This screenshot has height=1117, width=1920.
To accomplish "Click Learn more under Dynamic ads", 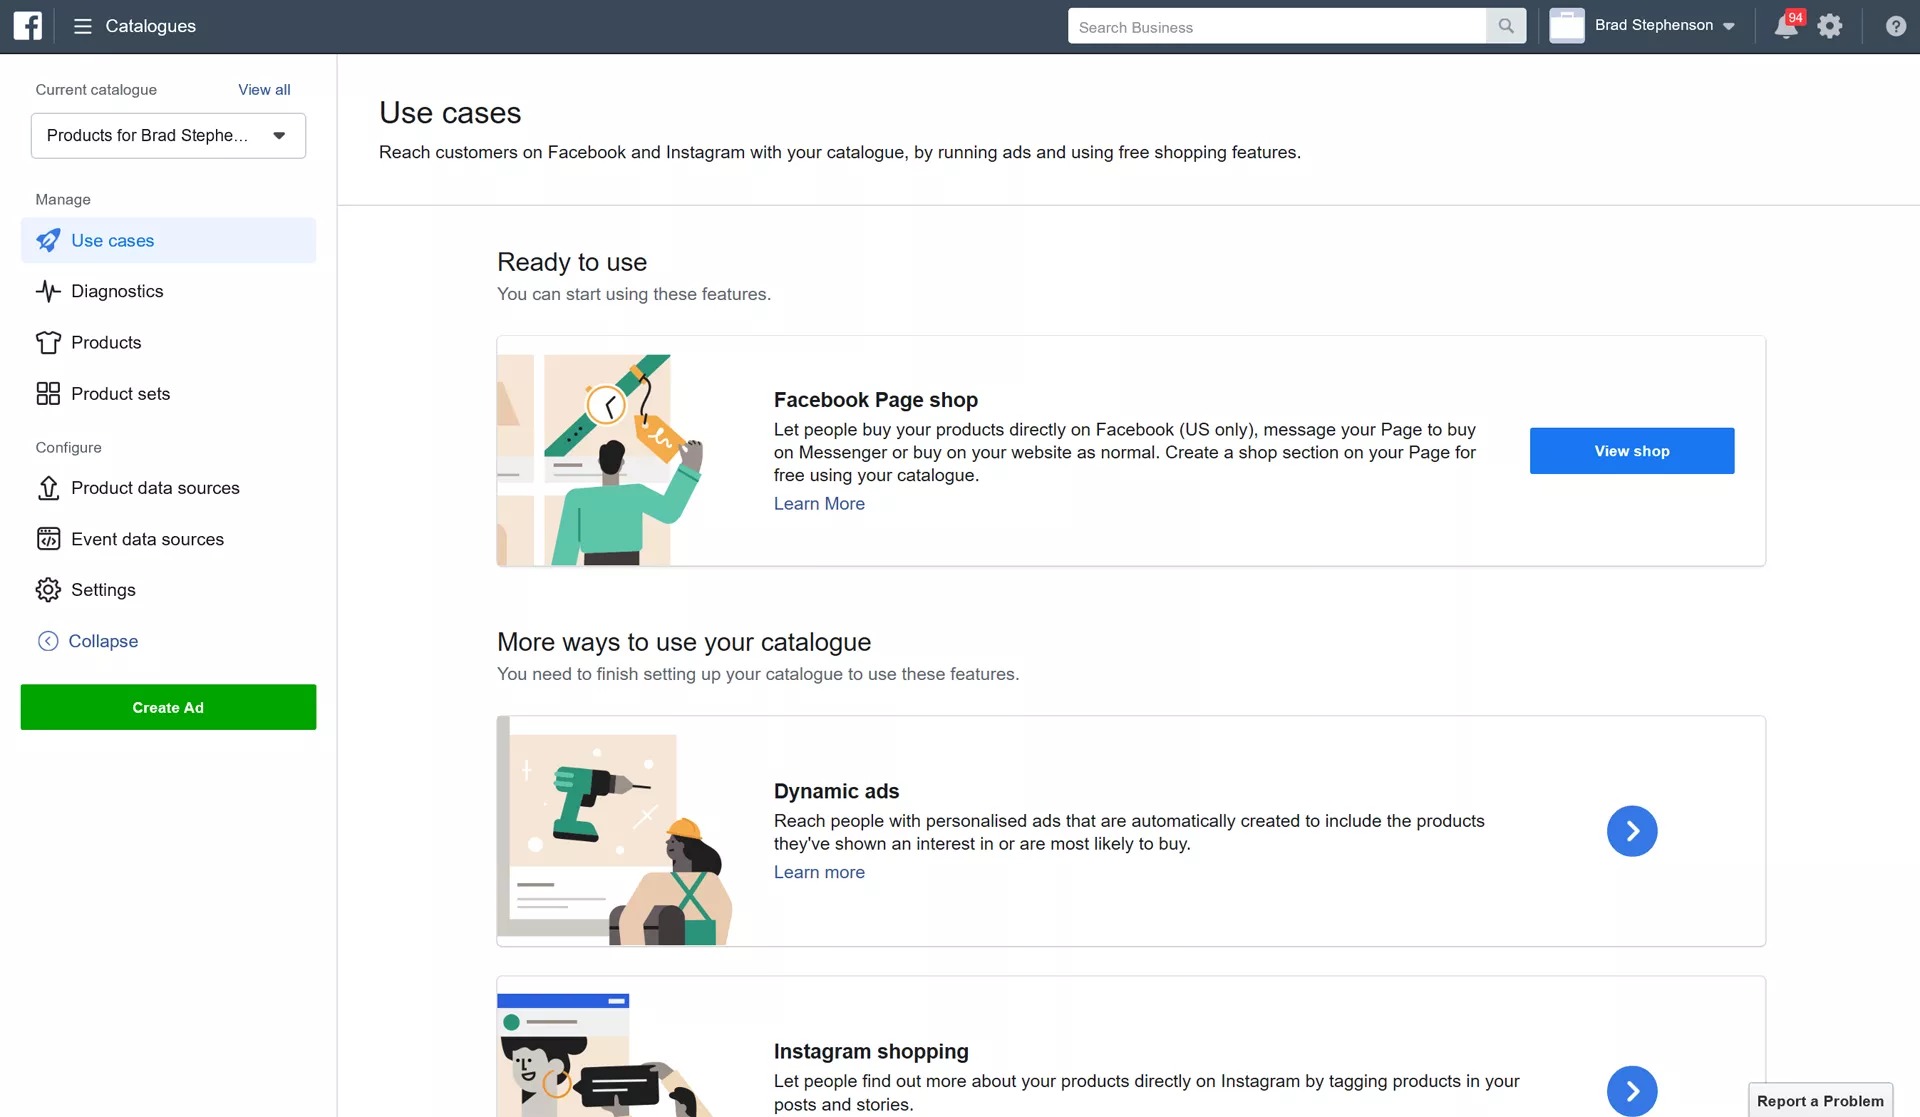I will [819, 872].
